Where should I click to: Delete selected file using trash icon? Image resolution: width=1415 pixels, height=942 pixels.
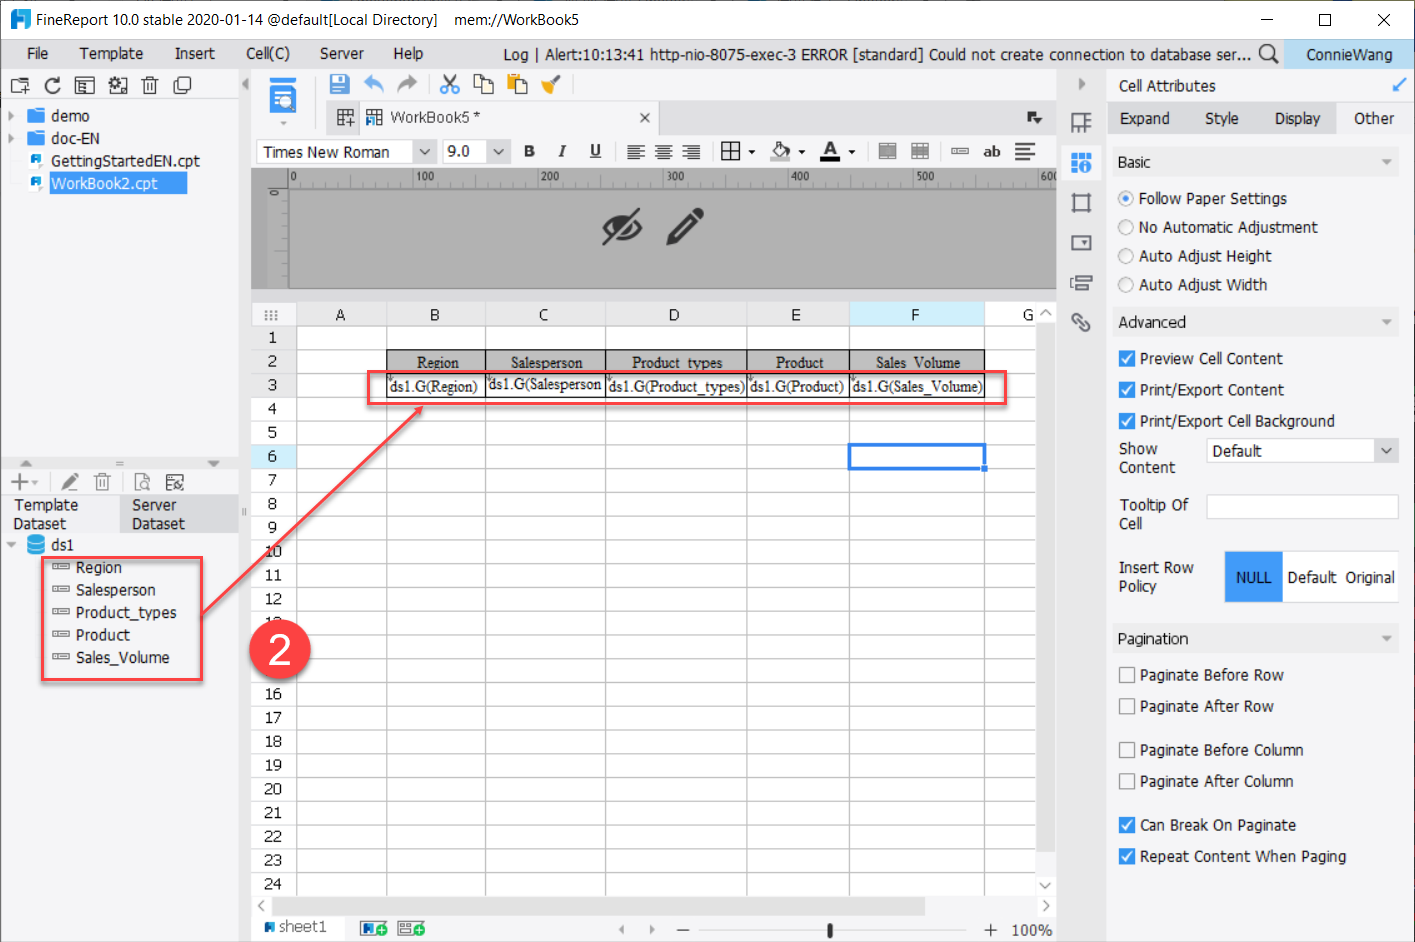tap(150, 85)
